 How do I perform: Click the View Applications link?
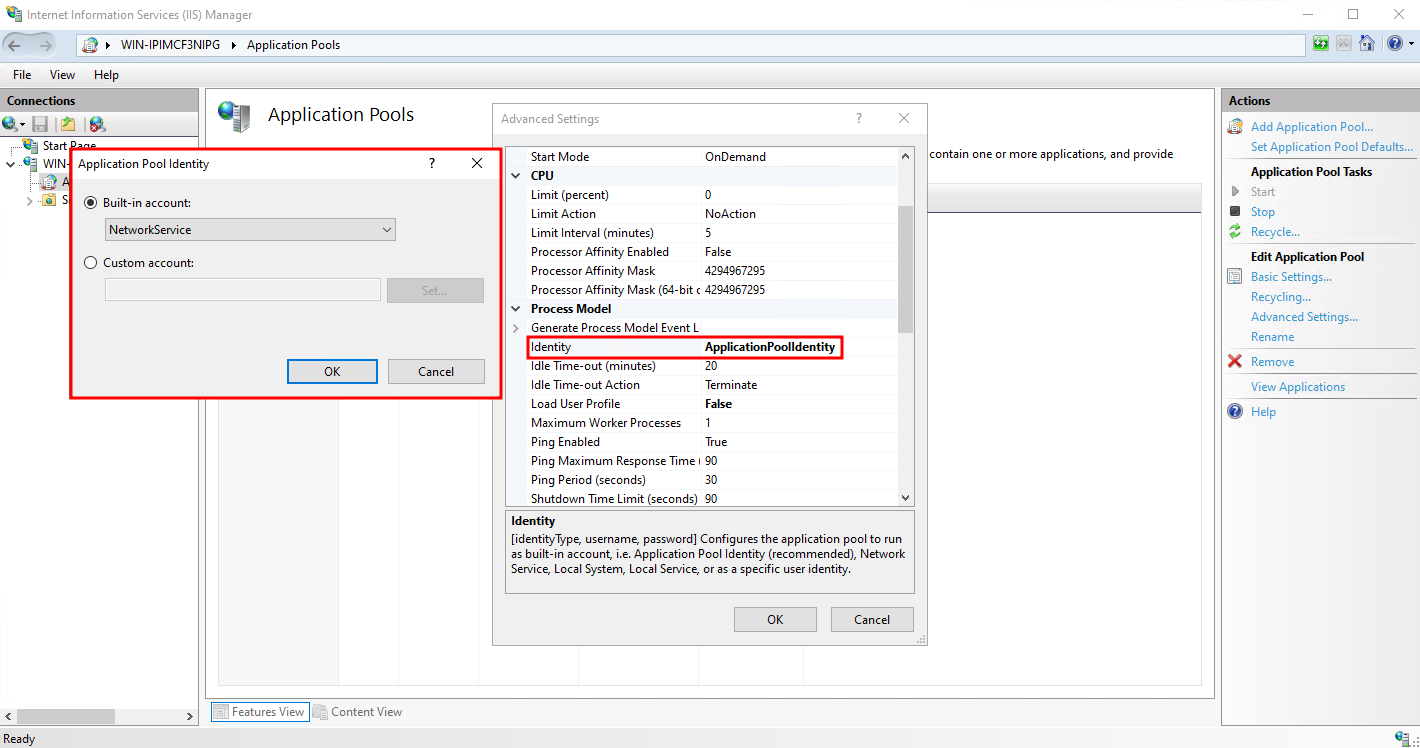click(1298, 387)
